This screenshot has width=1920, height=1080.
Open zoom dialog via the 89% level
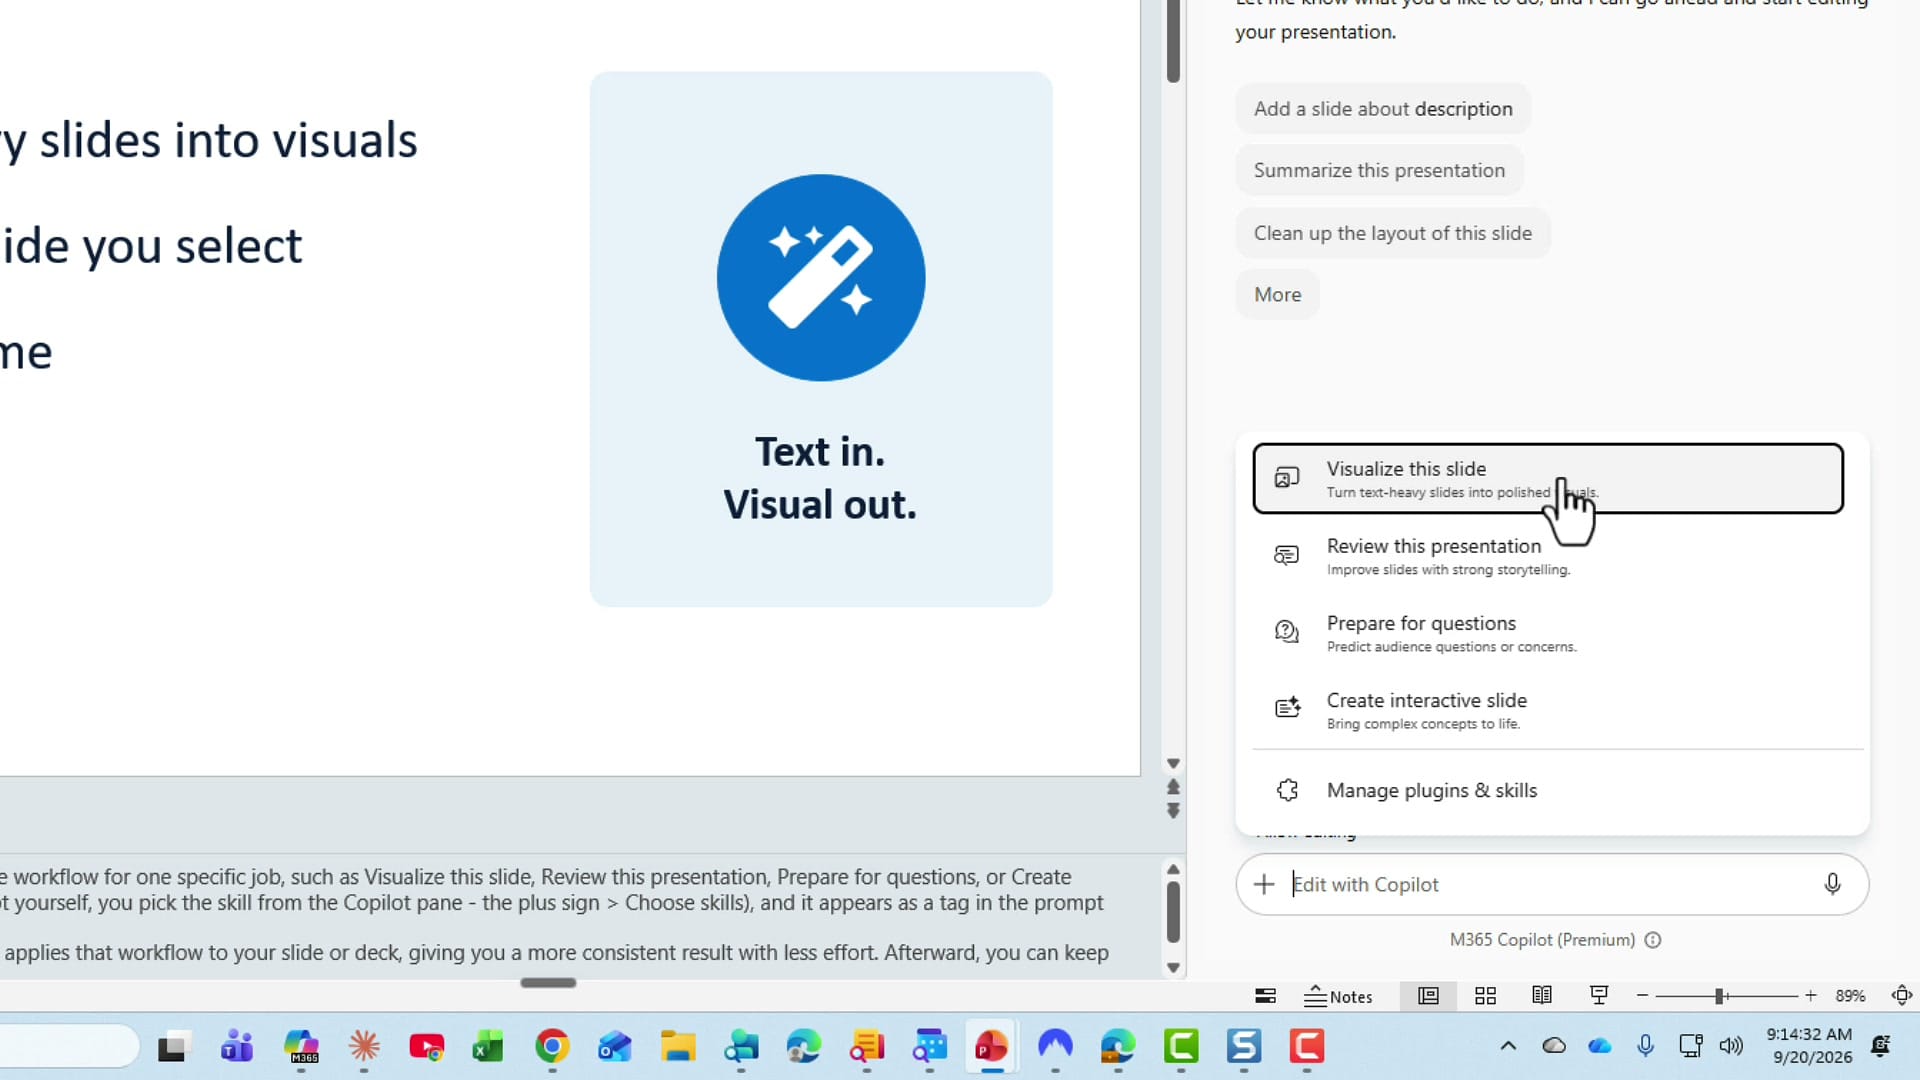coord(1850,996)
